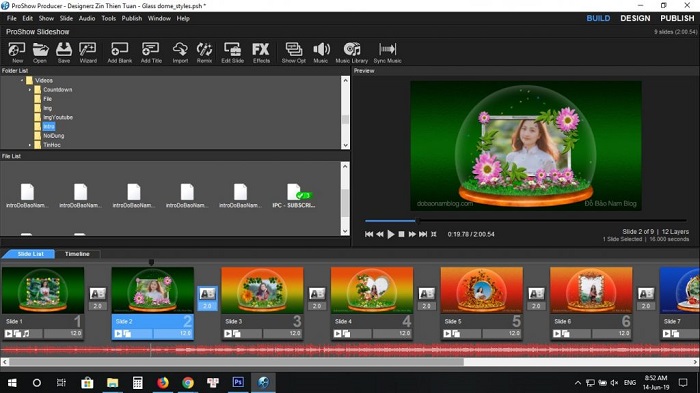The width and height of the screenshot is (700, 393).
Task: Switch to the DESIGN workspace
Action: (635, 18)
